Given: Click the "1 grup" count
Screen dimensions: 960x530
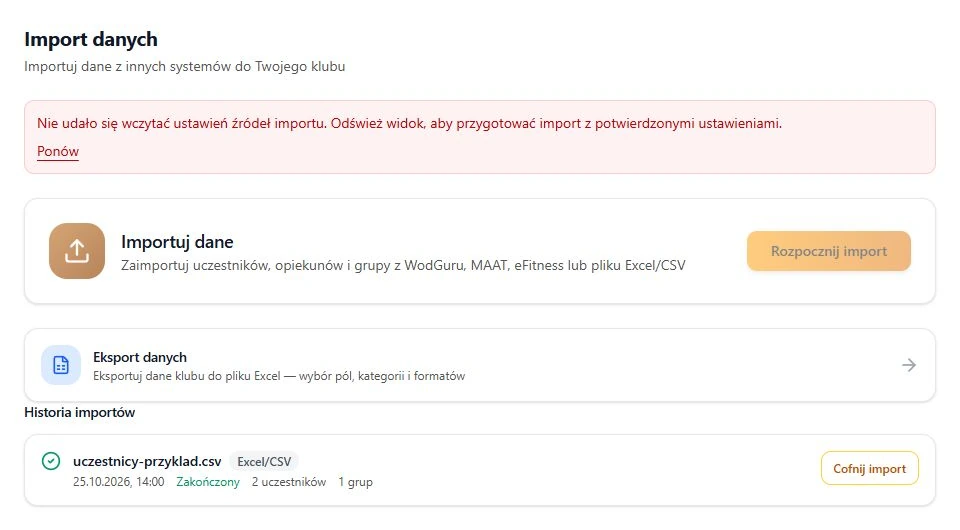Looking at the screenshot, I should pos(355,482).
